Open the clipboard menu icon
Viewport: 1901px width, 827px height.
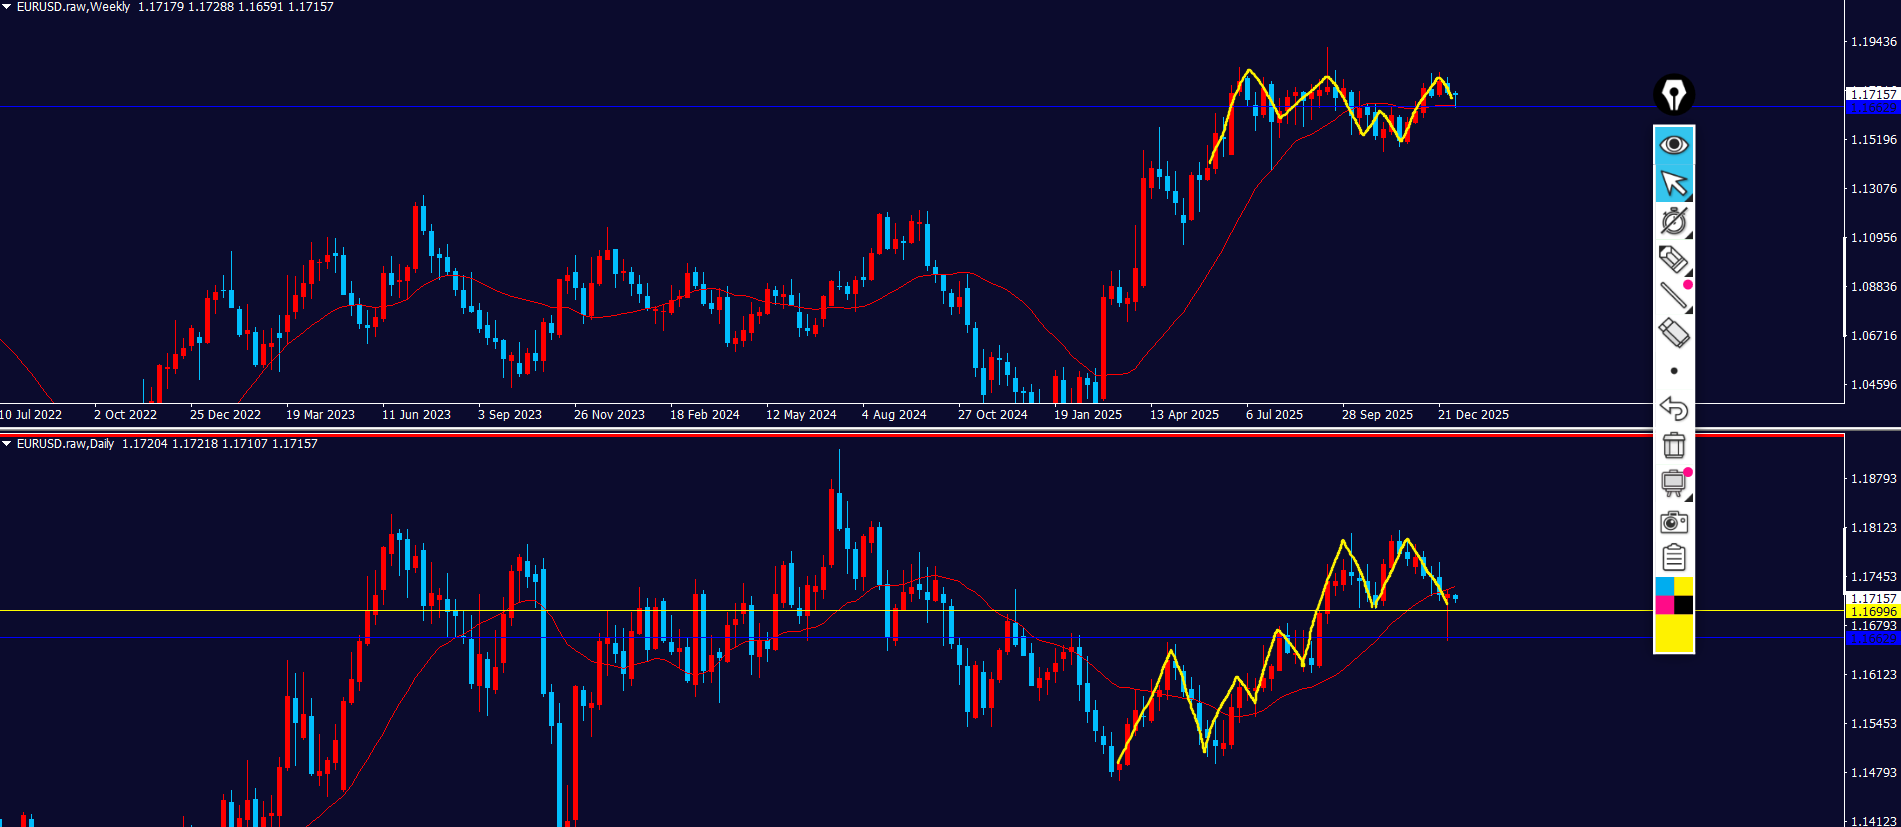point(1673,558)
